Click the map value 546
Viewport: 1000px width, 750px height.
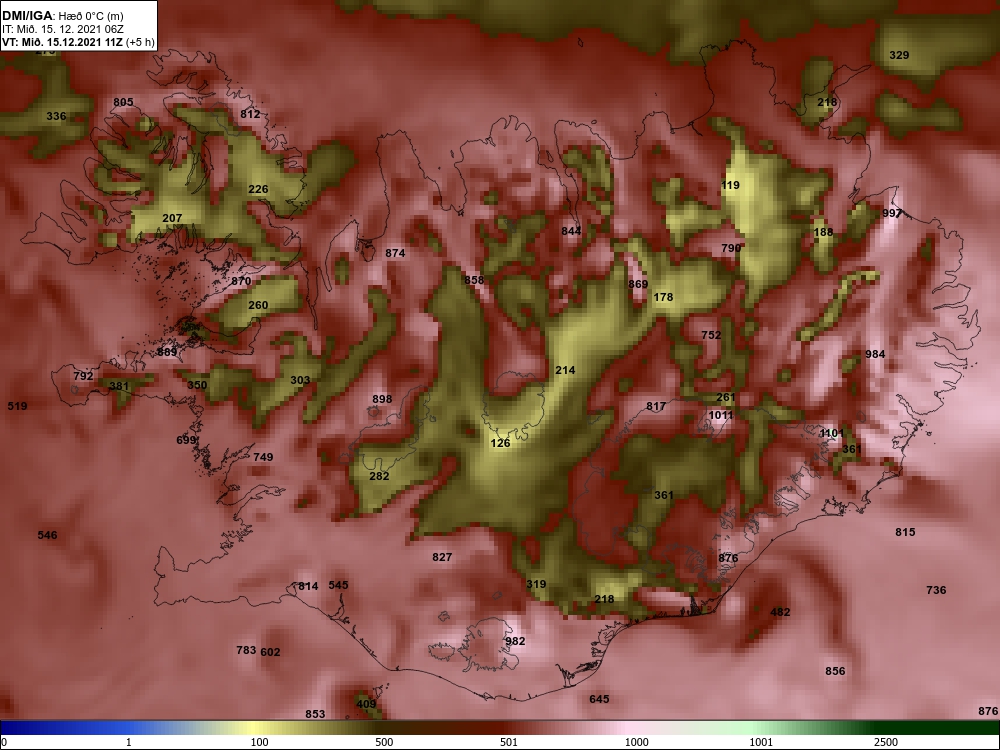coord(47,535)
